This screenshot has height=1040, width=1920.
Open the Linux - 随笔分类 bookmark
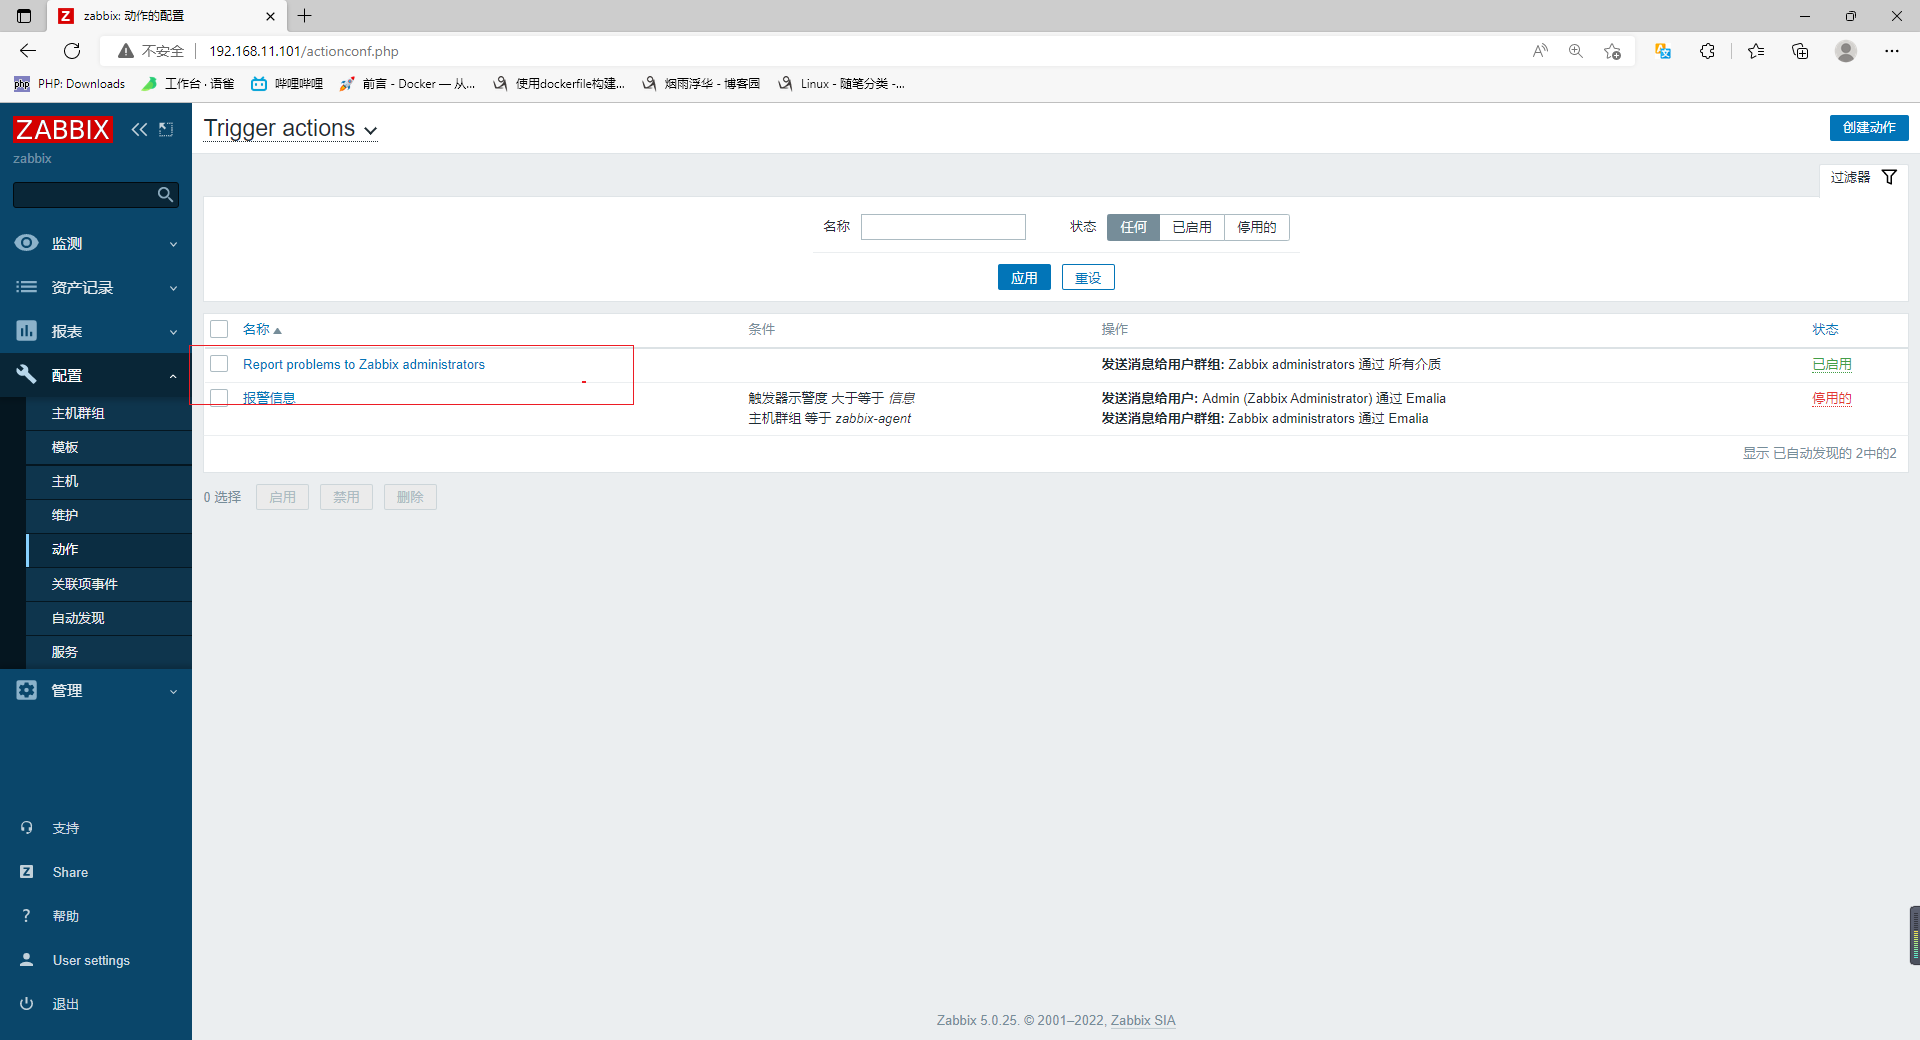[x=842, y=84]
